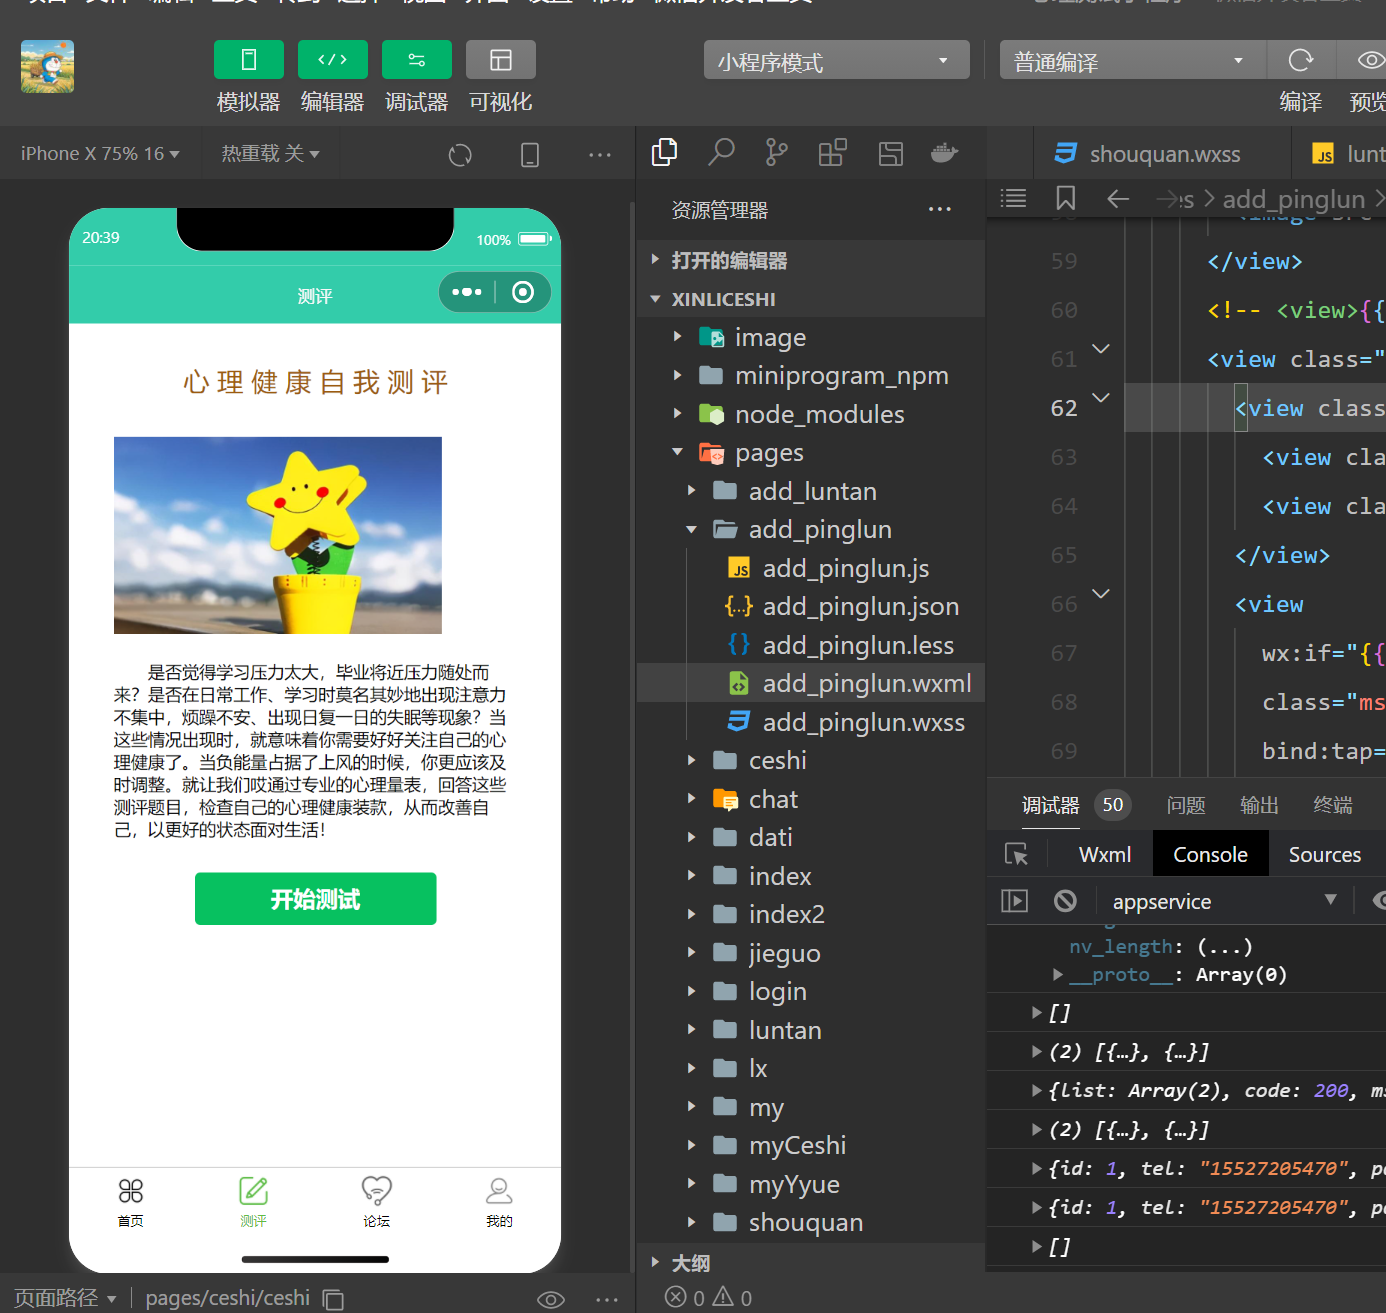Toggle the debugger (调试器) panel button
1386x1313 pixels.
pyautogui.click(x=417, y=60)
